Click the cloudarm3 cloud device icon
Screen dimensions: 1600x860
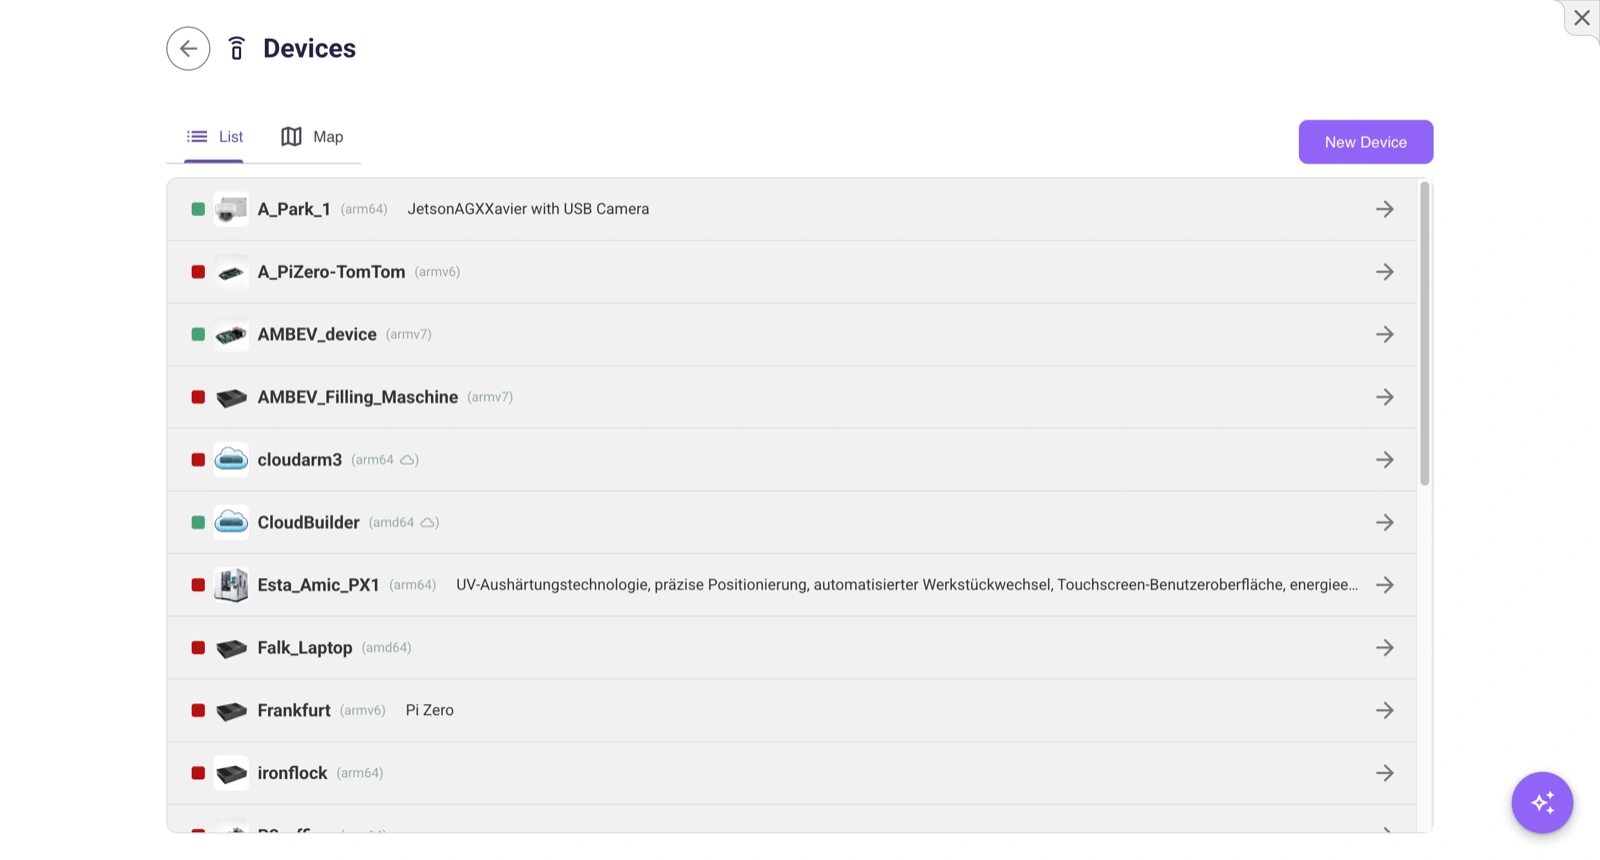231,460
